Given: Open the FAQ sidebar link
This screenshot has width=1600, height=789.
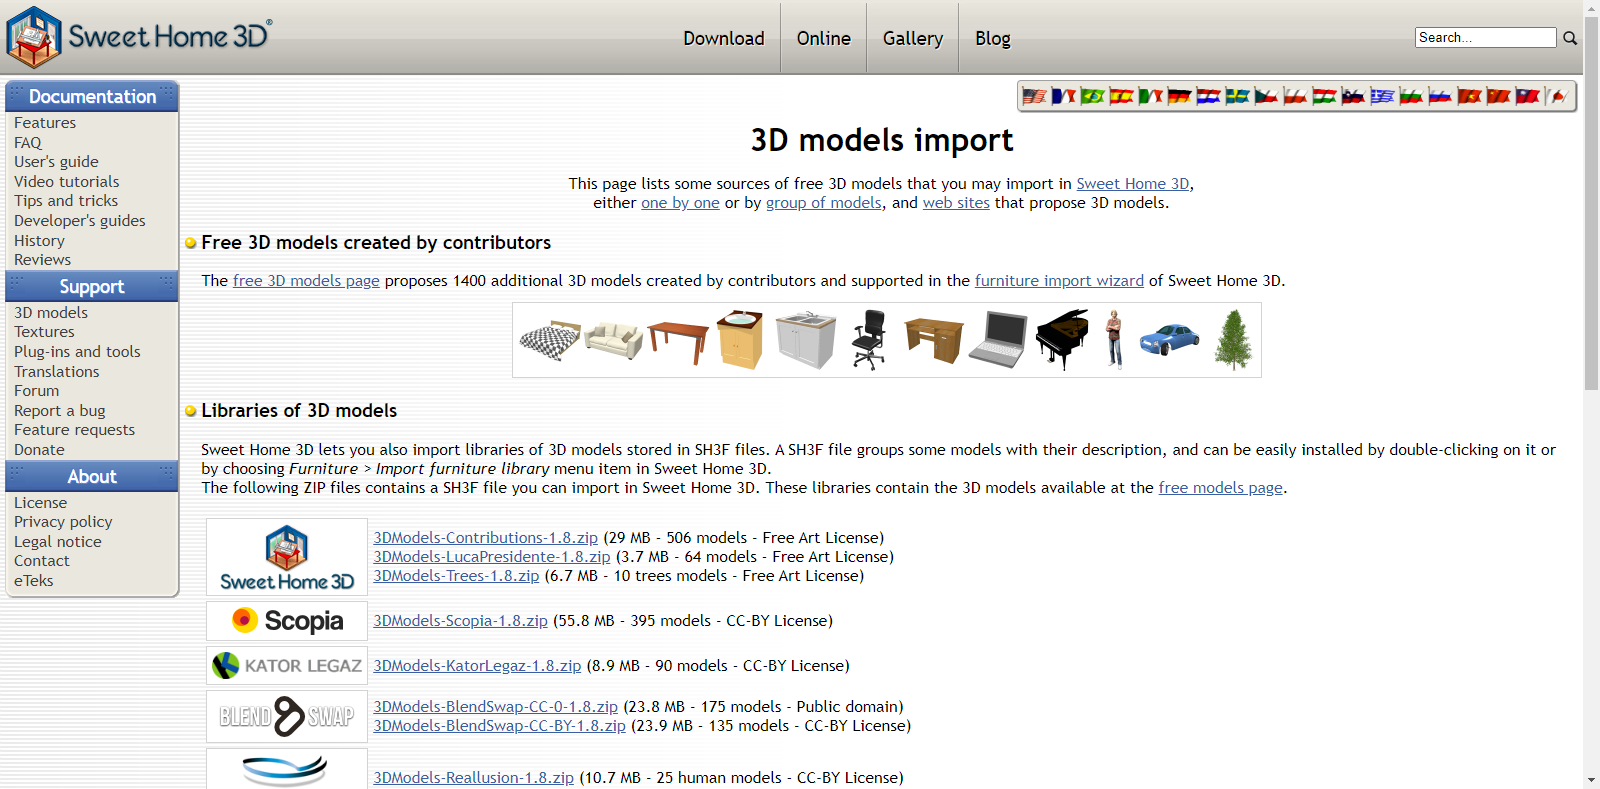Looking at the screenshot, I should [28, 143].
